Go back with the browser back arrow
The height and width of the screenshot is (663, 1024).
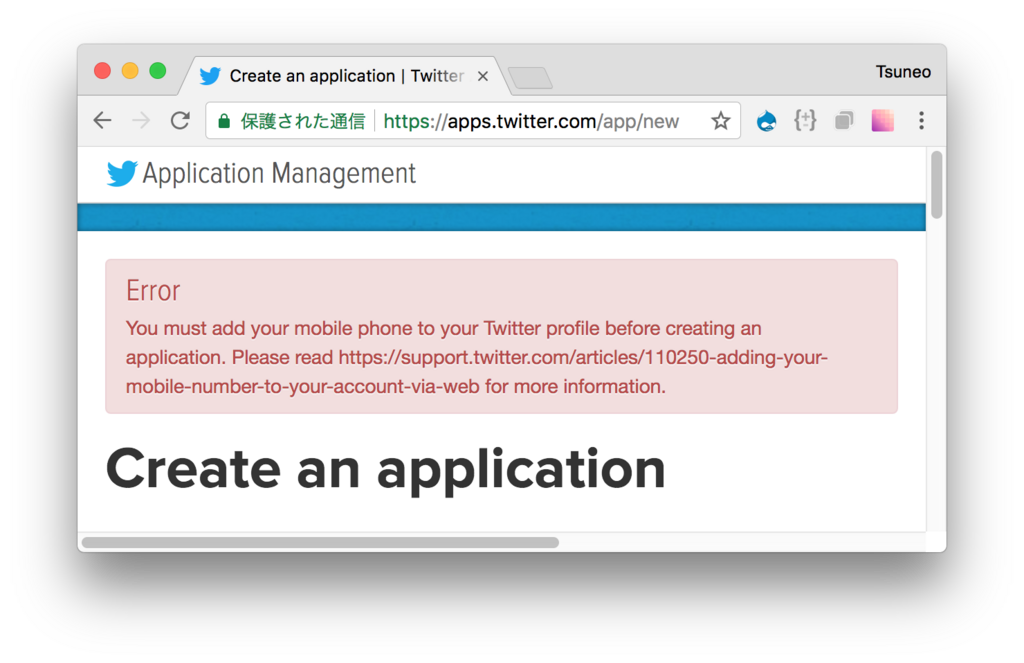coord(103,120)
